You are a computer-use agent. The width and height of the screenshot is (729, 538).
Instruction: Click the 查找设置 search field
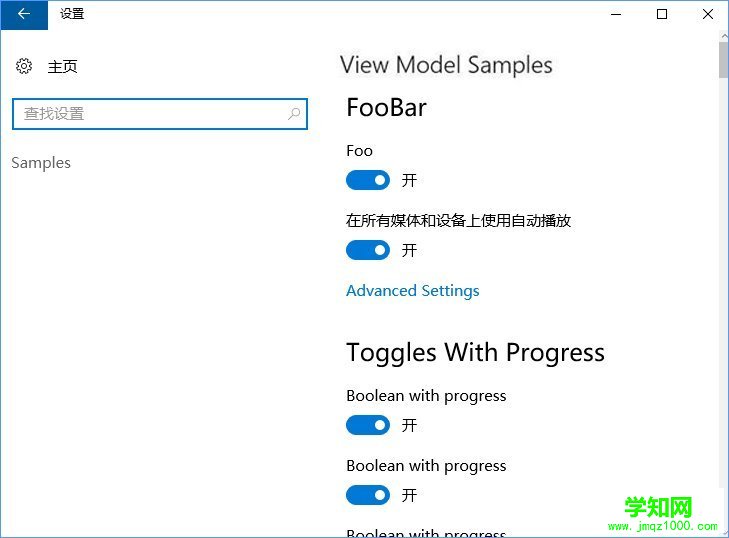coord(150,114)
